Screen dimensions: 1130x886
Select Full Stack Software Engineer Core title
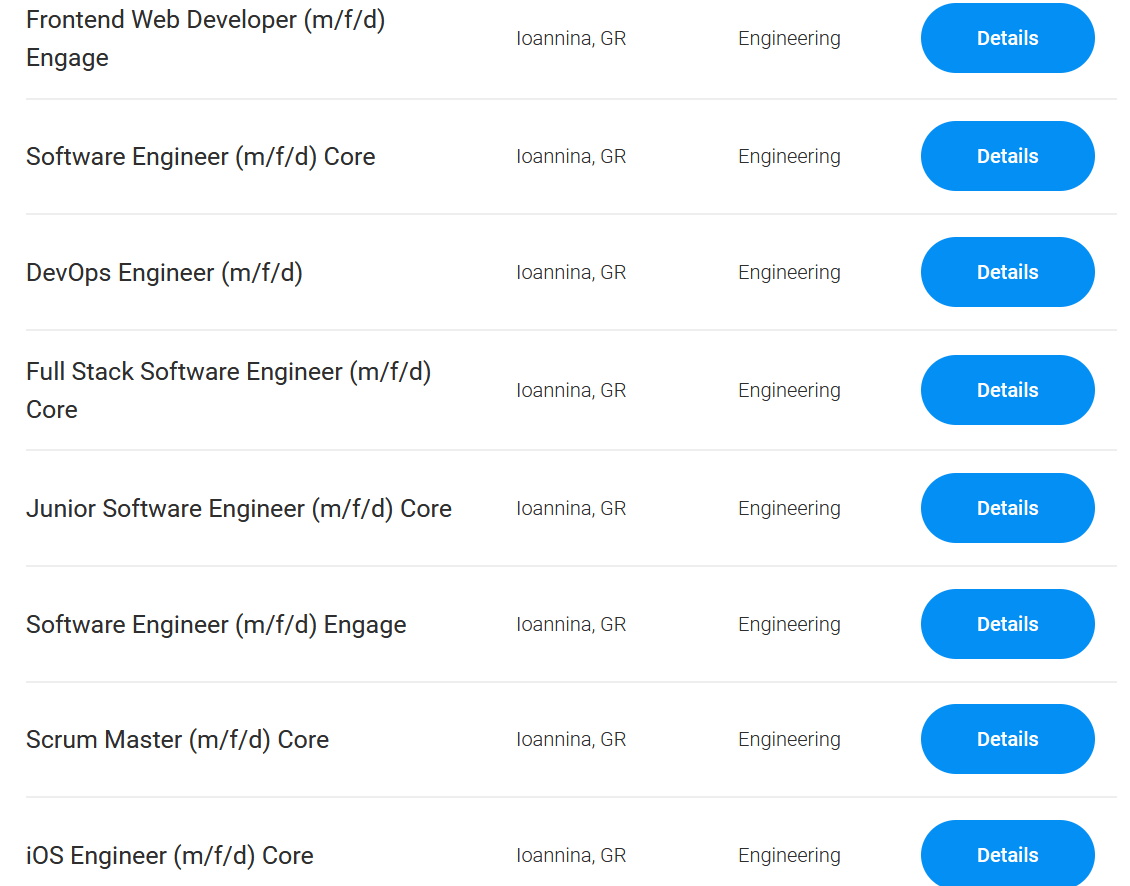click(228, 390)
